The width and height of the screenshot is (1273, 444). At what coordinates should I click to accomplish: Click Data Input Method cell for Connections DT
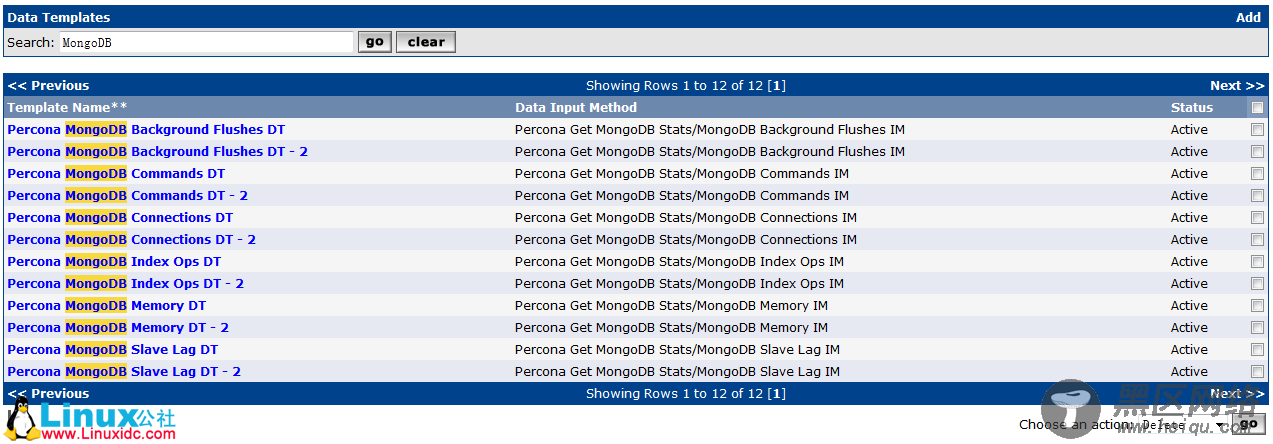[x=685, y=218]
